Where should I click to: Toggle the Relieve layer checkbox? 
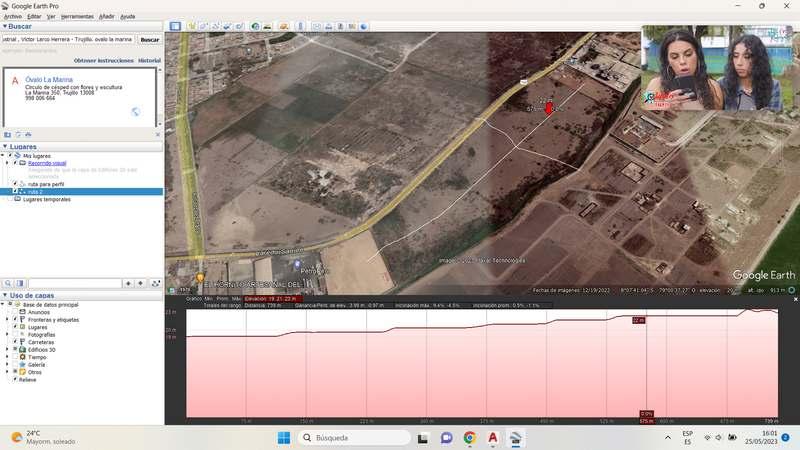(15, 380)
